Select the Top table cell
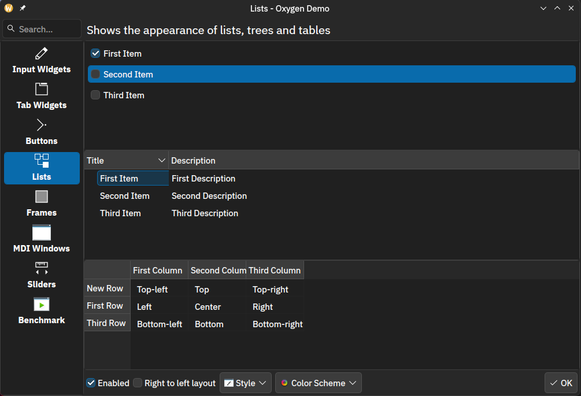This screenshot has width=581, height=396. (218, 289)
